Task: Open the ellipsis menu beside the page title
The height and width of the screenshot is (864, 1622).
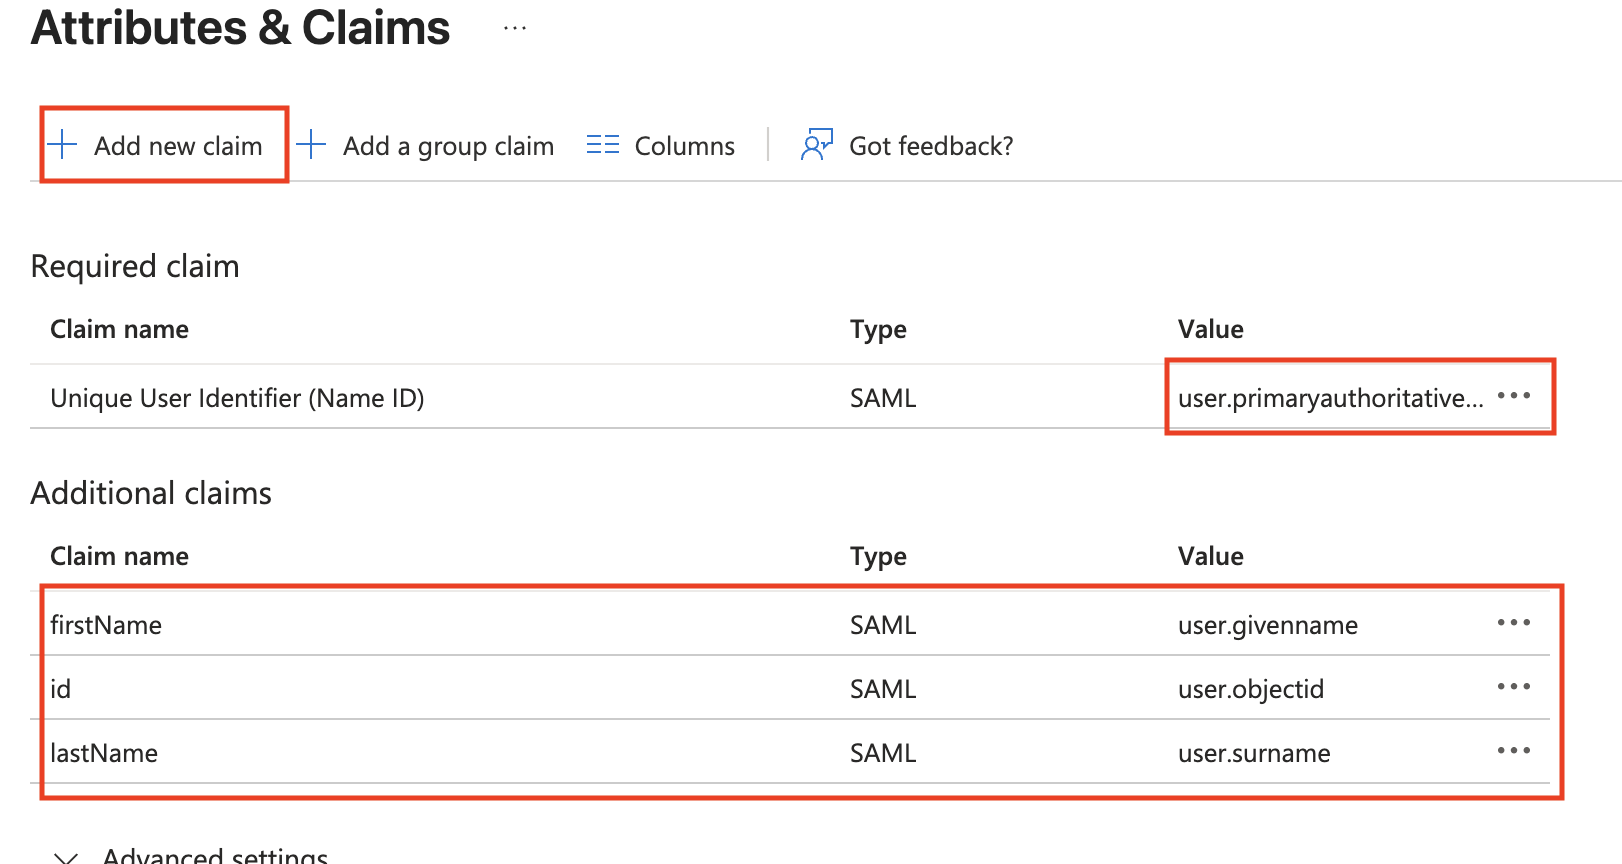Action: tap(515, 29)
